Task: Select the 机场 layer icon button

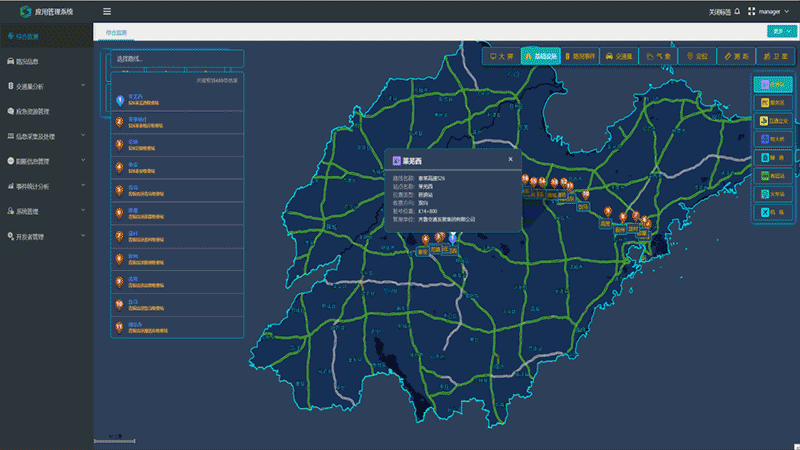Action: pyautogui.click(x=771, y=212)
